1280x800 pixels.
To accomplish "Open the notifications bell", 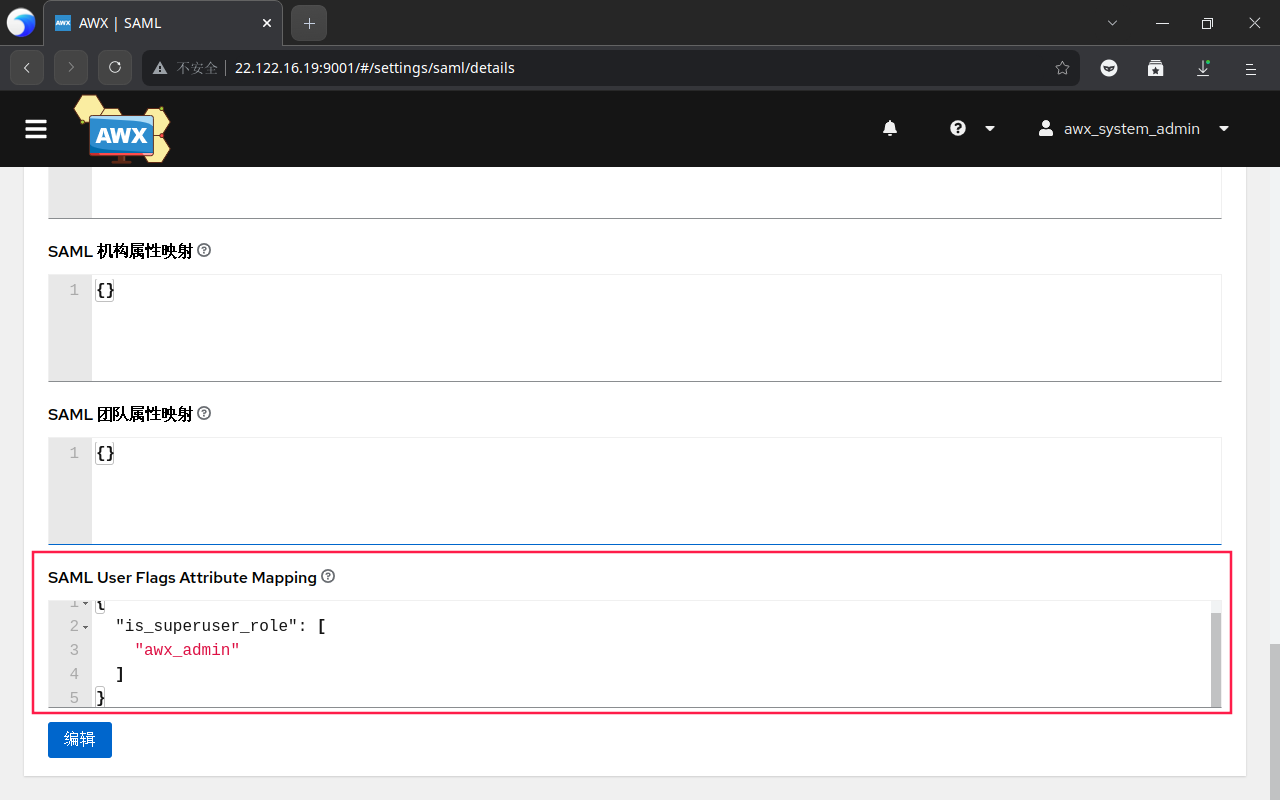I will click(889, 128).
